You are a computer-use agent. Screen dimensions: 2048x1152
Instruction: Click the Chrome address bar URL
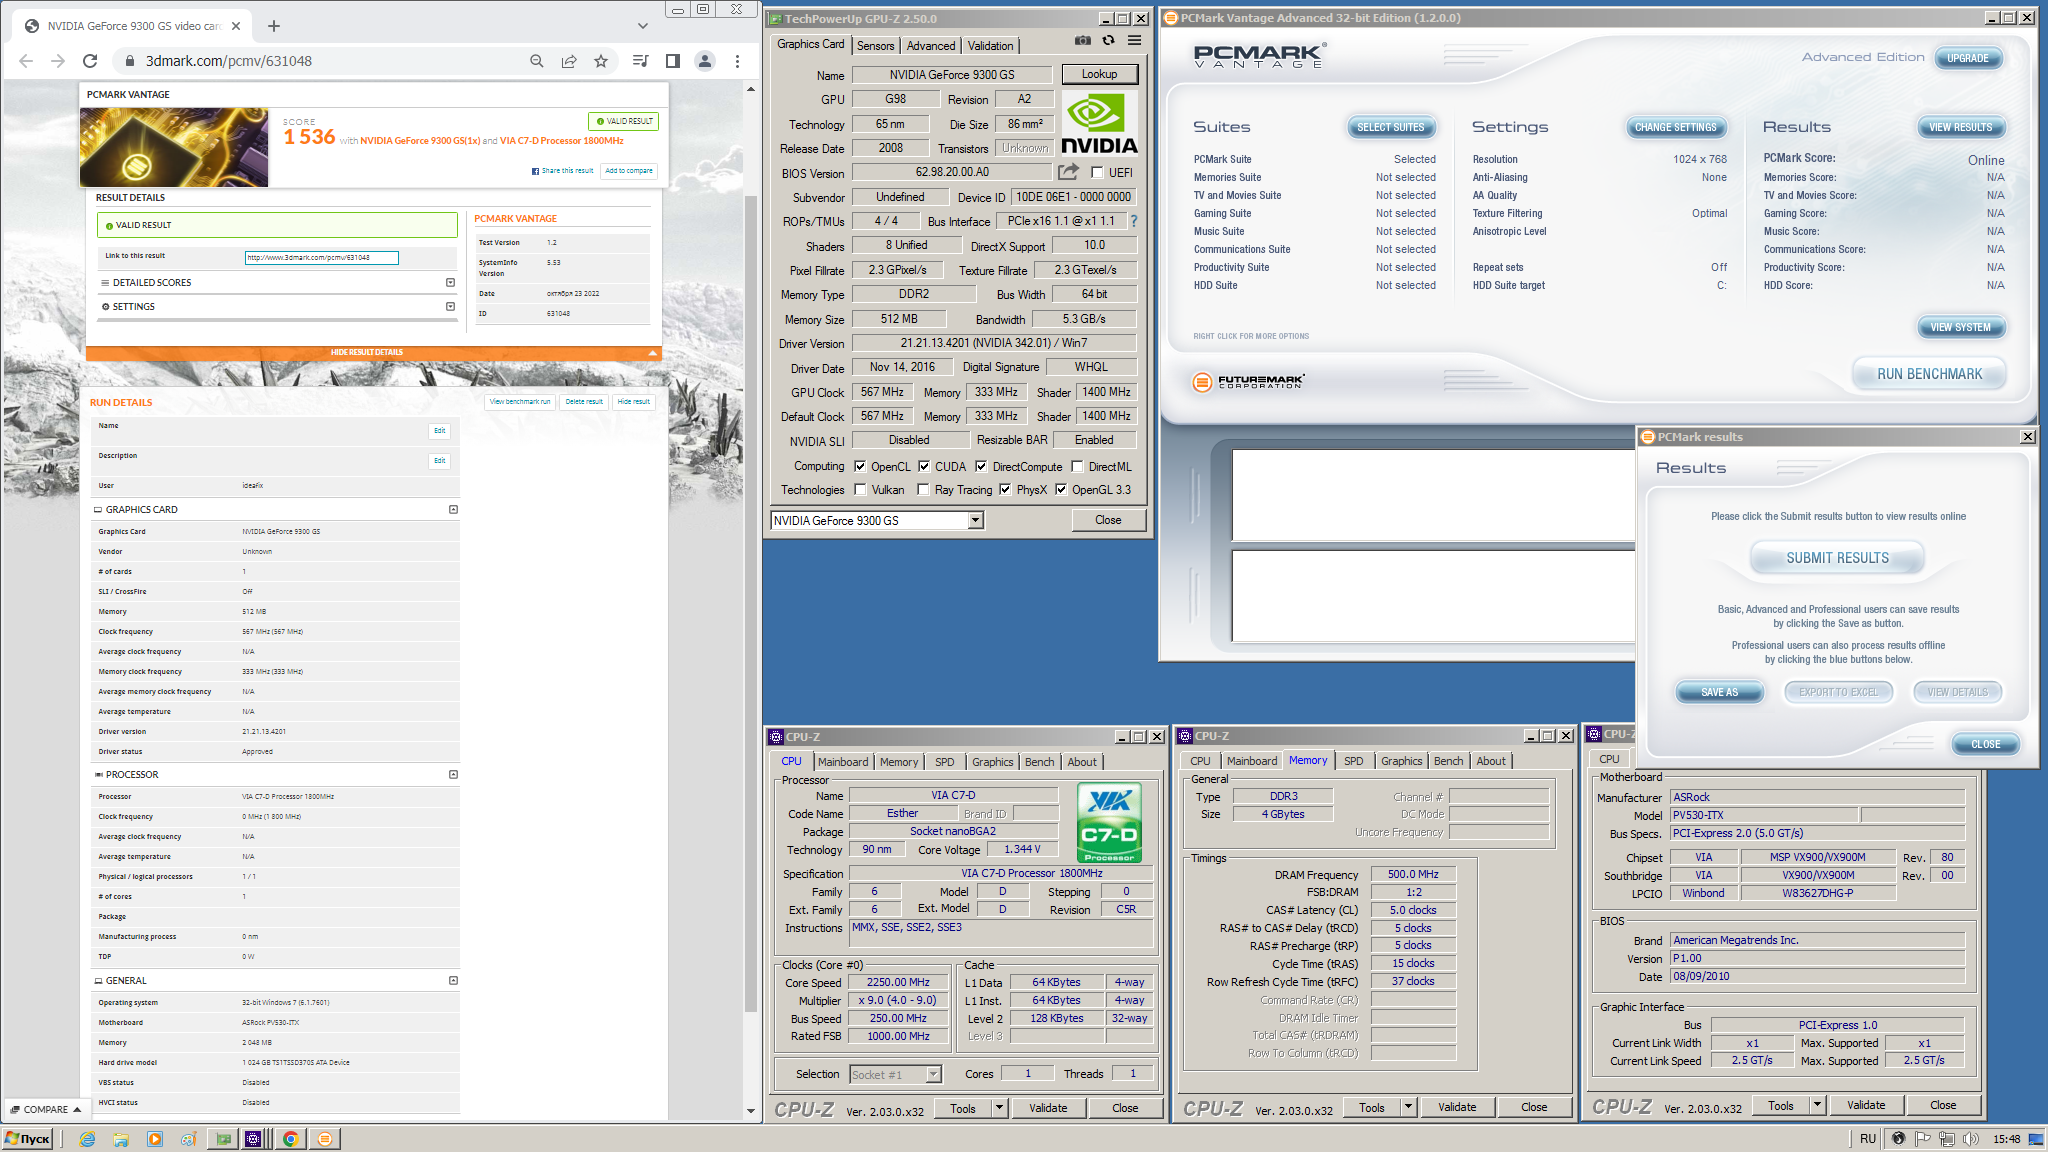point(229,61)
